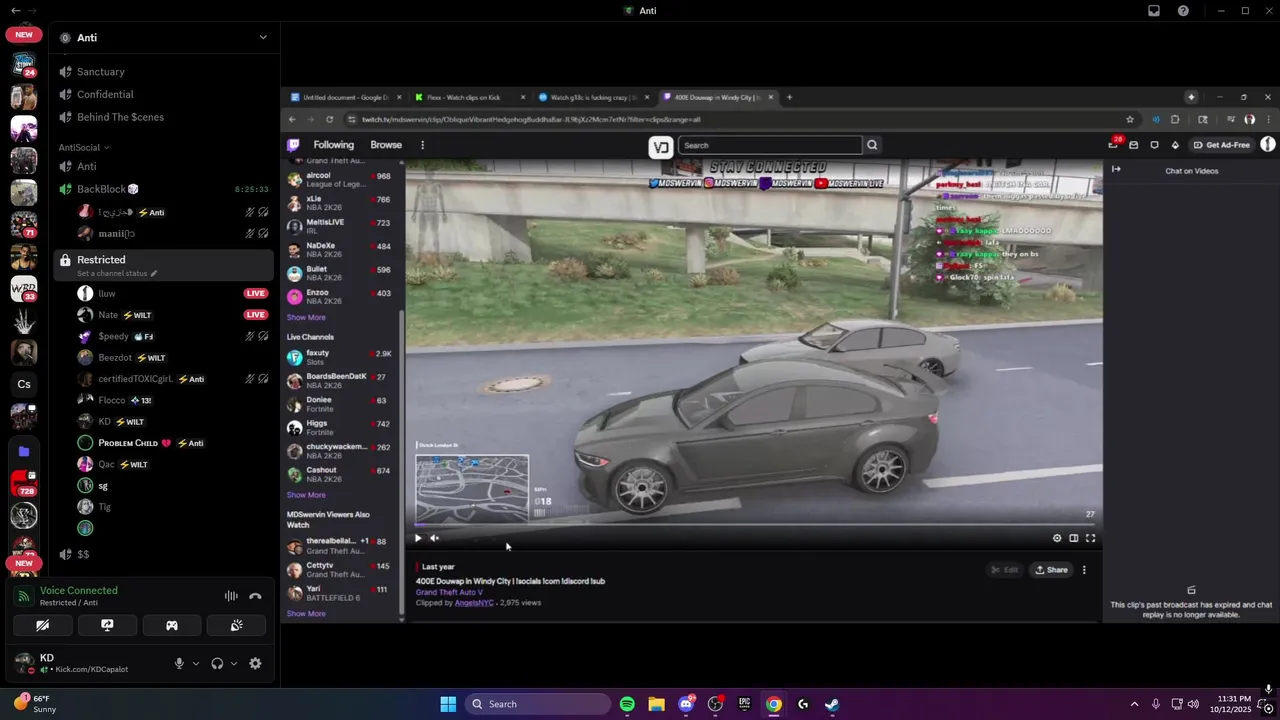Edit the Restricted channel status
1280x720 pixels.
click(x=117, y=273)
